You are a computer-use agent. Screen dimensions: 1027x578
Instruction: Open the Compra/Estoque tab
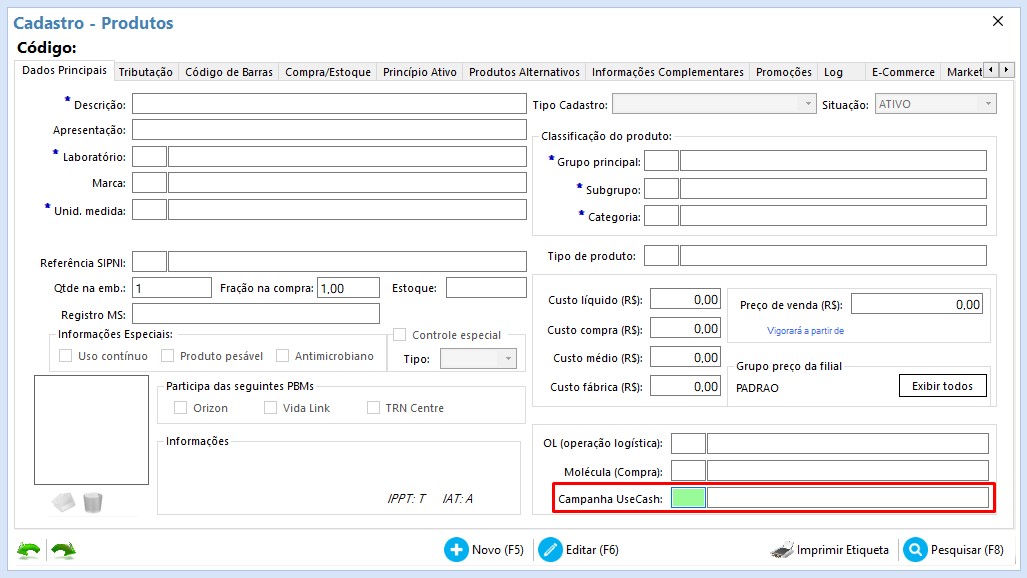click(x=328, y=72)
